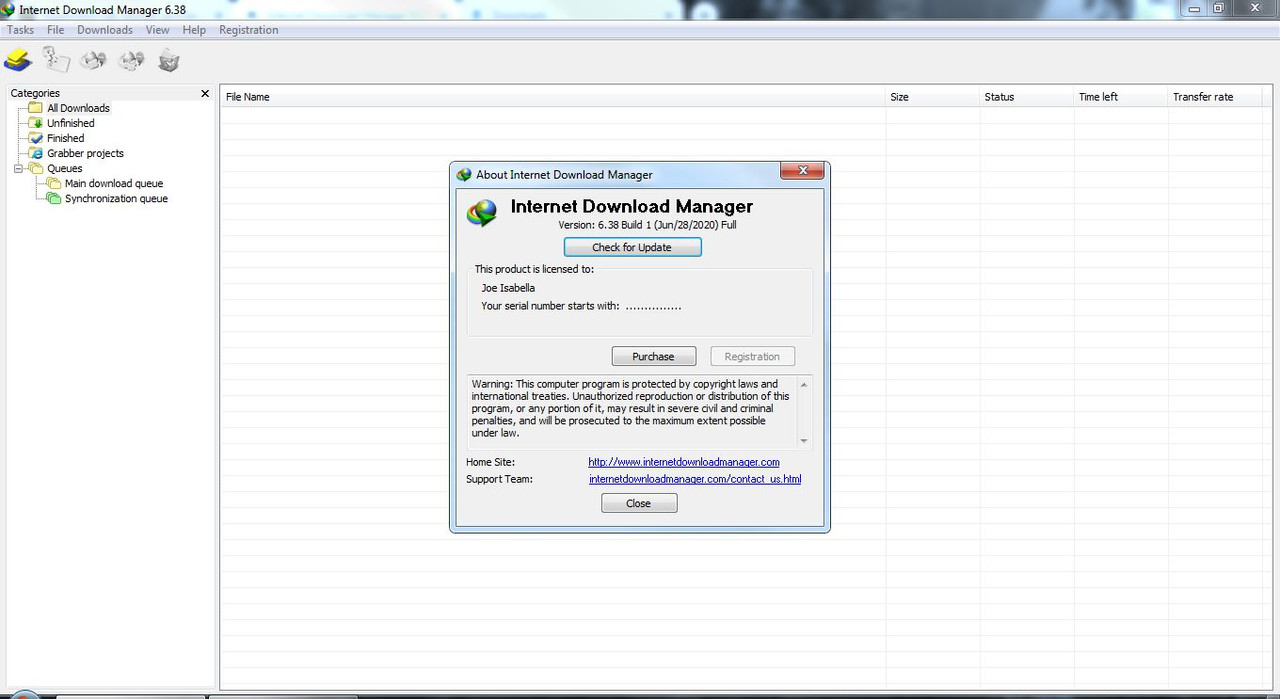This screenshot has height=699, width=1280.
Task: Click the greyed Registration button in dialog
Action: 752,356
